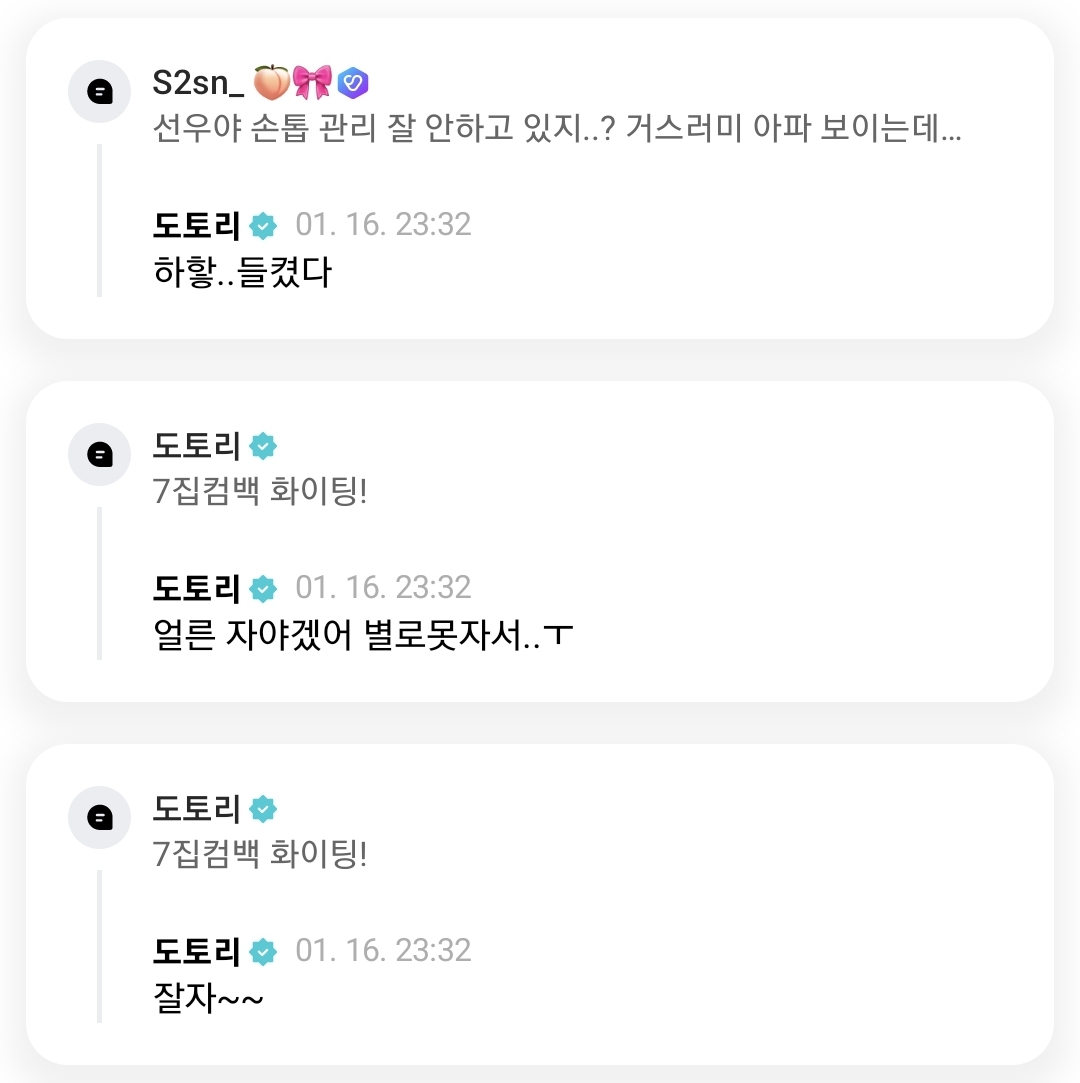Click 도토리 avatar in bottom comment card
This screenshot has height=1083, width=1080.
point(99,817)
